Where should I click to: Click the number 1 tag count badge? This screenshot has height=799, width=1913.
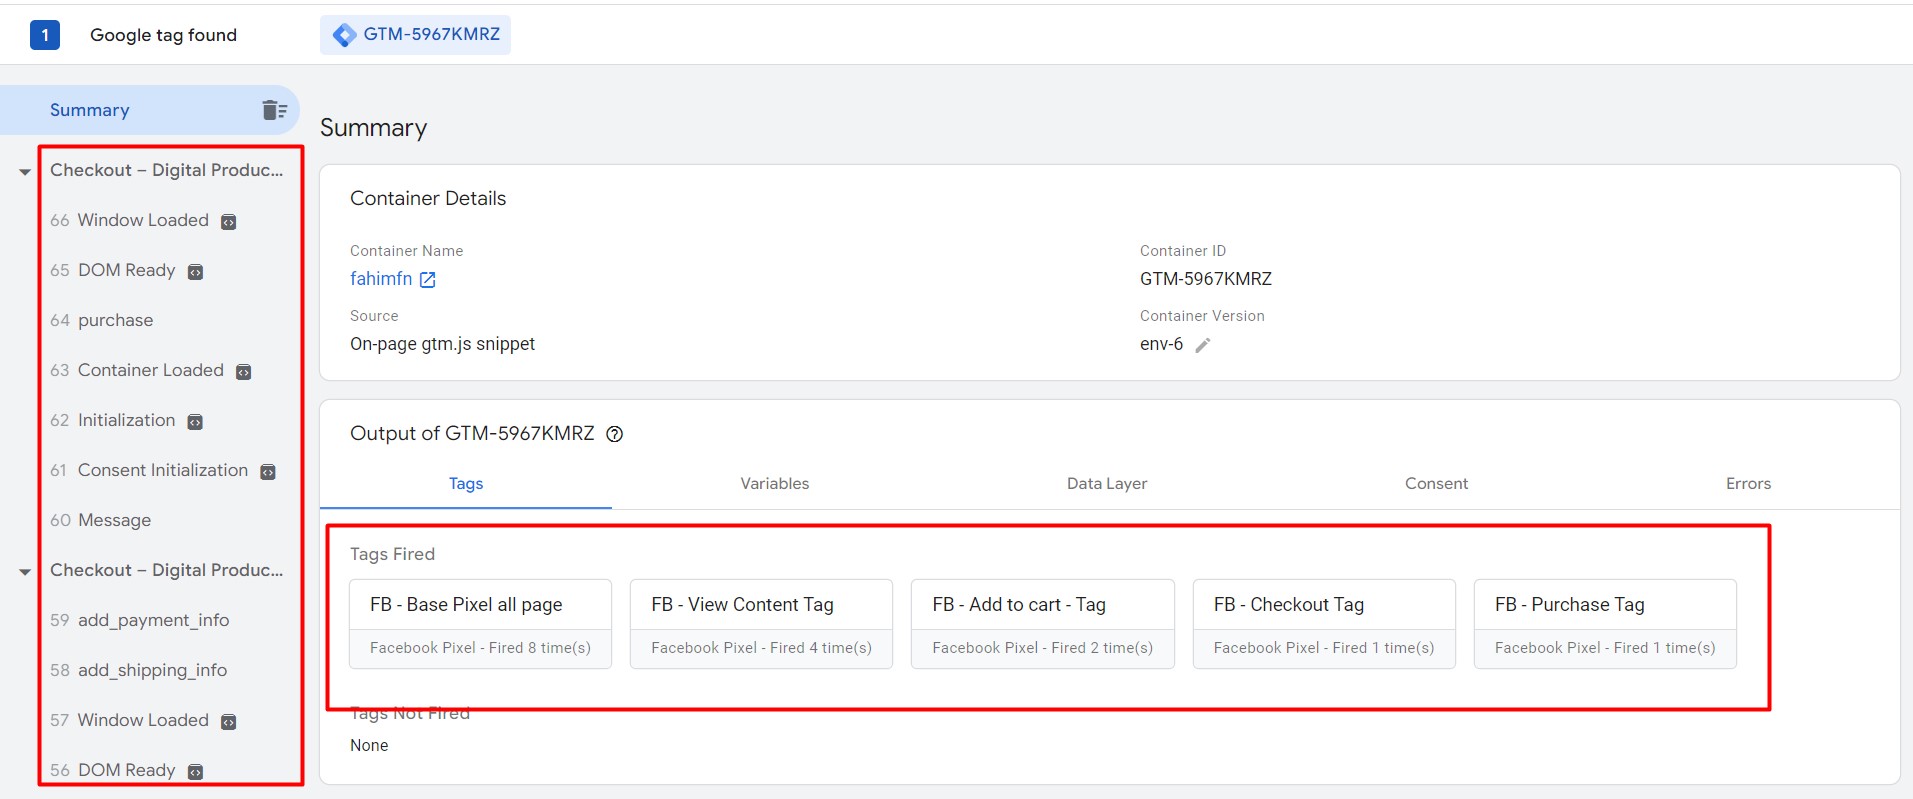click(x=45, y=35)
